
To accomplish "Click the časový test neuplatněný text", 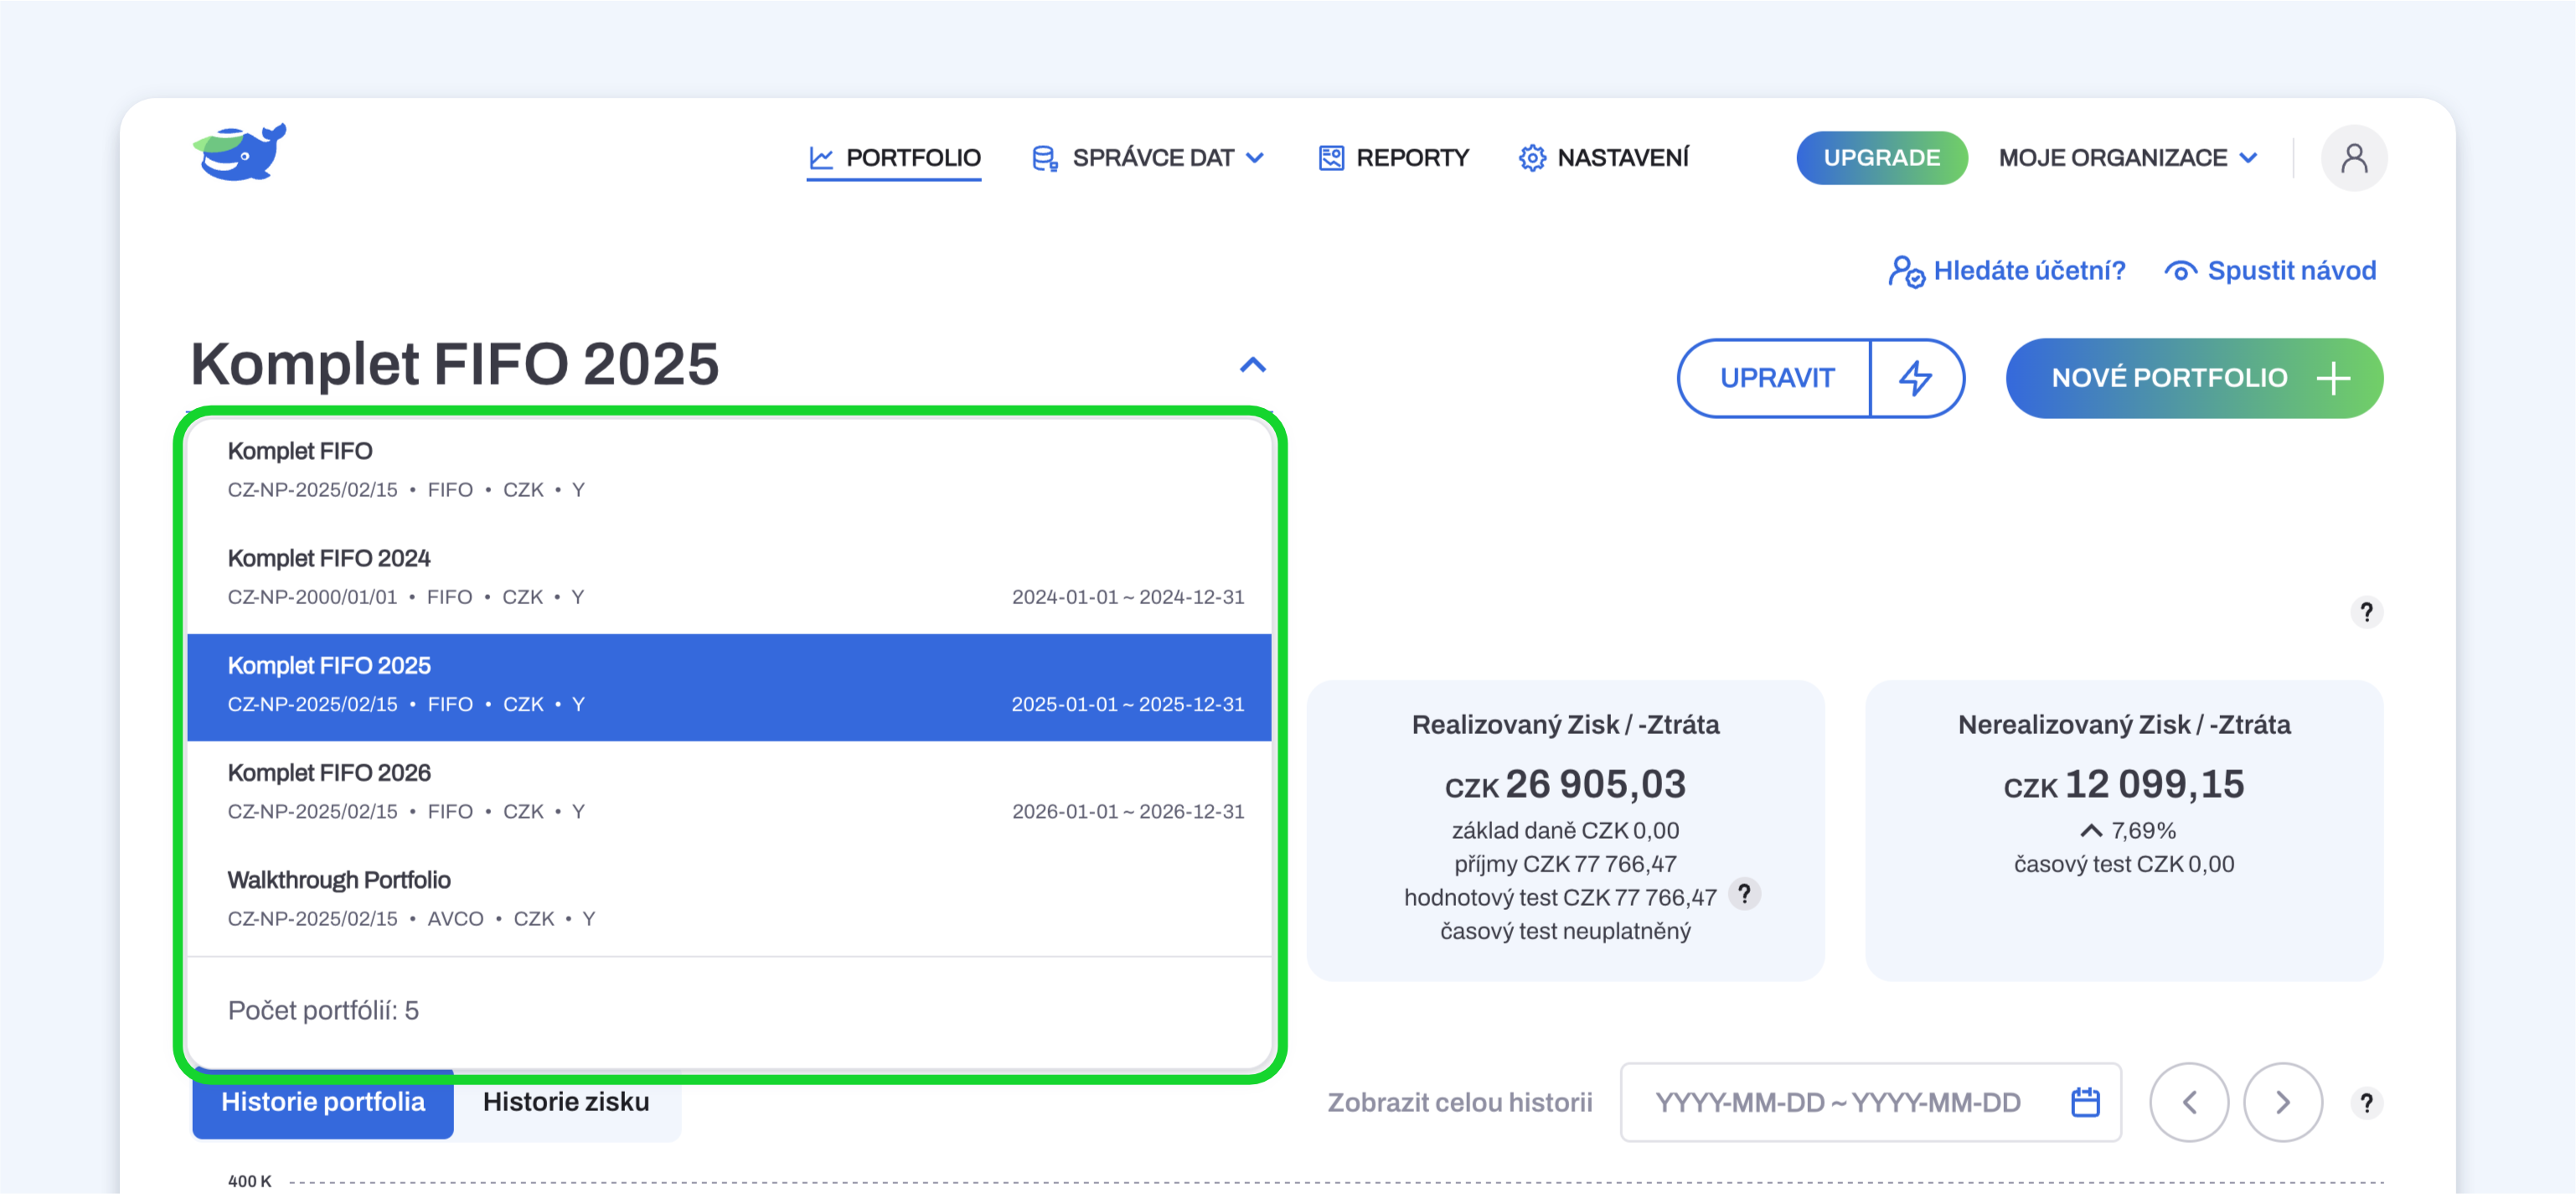I will click(x=1565, y=931).
